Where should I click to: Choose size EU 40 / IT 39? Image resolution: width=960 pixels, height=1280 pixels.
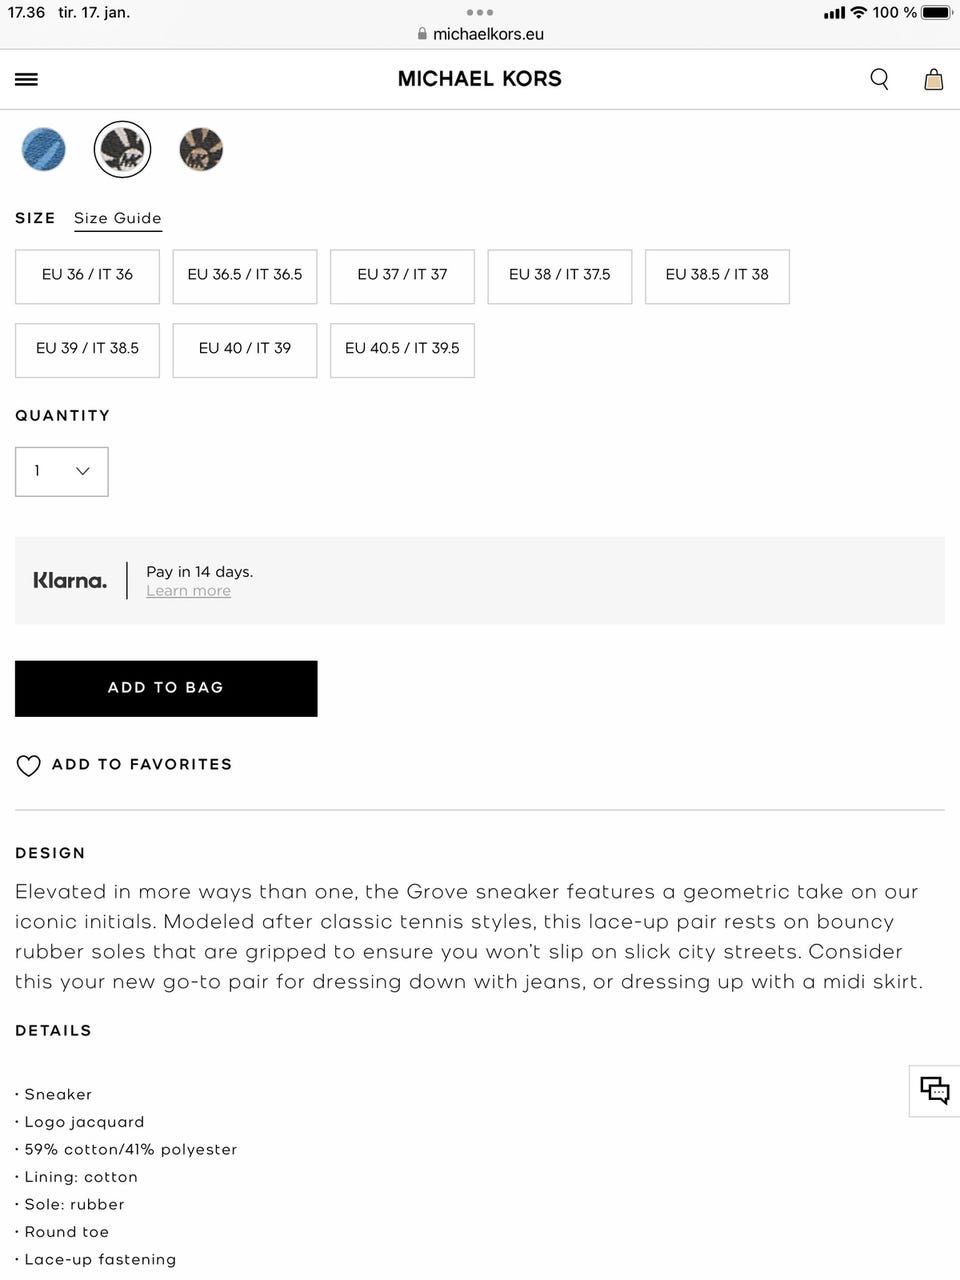245,349
